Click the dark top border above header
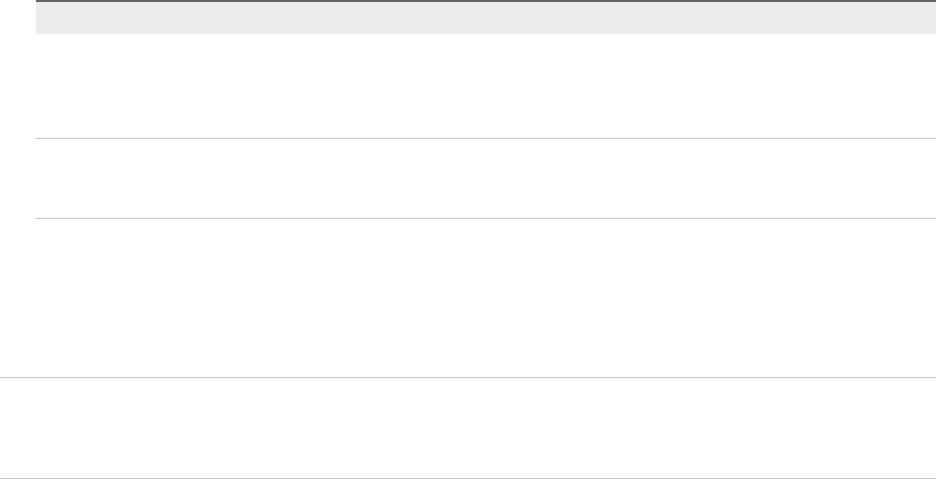The height and width of the screenshot is (479, 936). click(478, 1)
